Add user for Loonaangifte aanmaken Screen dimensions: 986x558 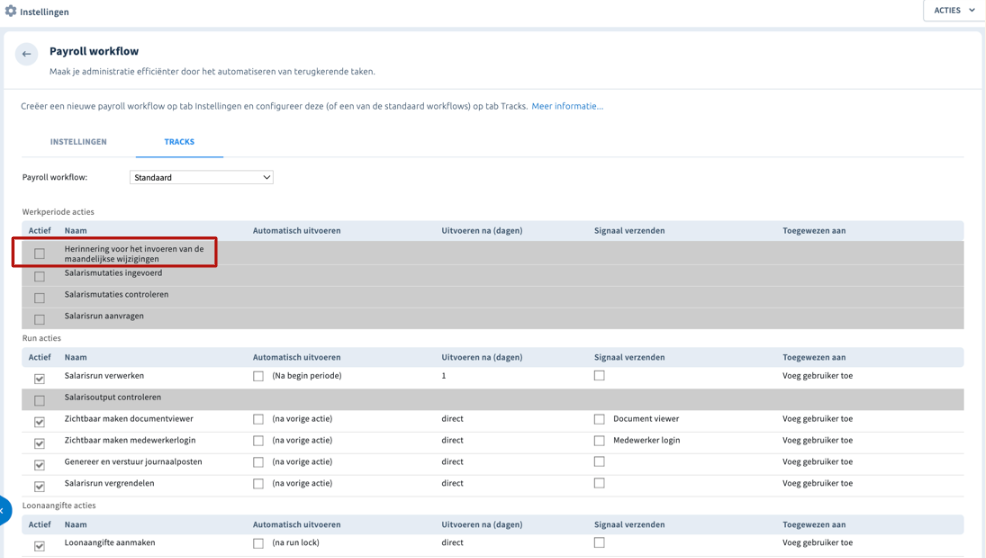point(817,542)
